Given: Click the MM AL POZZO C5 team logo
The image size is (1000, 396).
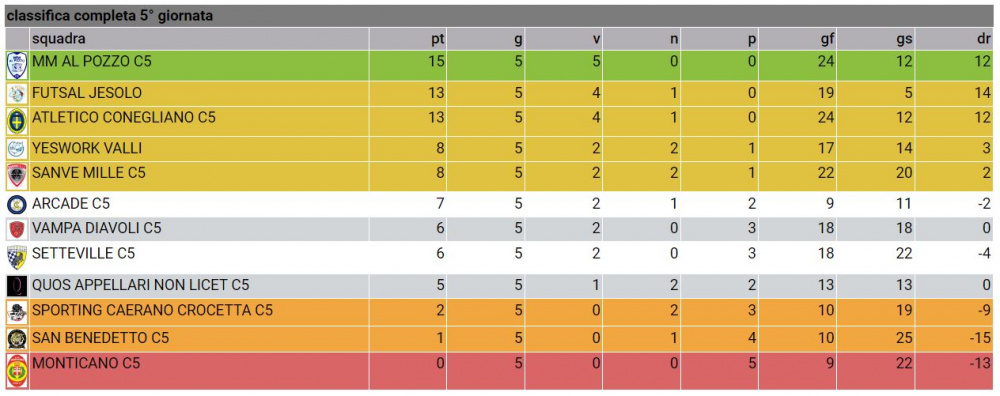Looking at the screenshot, I should [17, 65].
